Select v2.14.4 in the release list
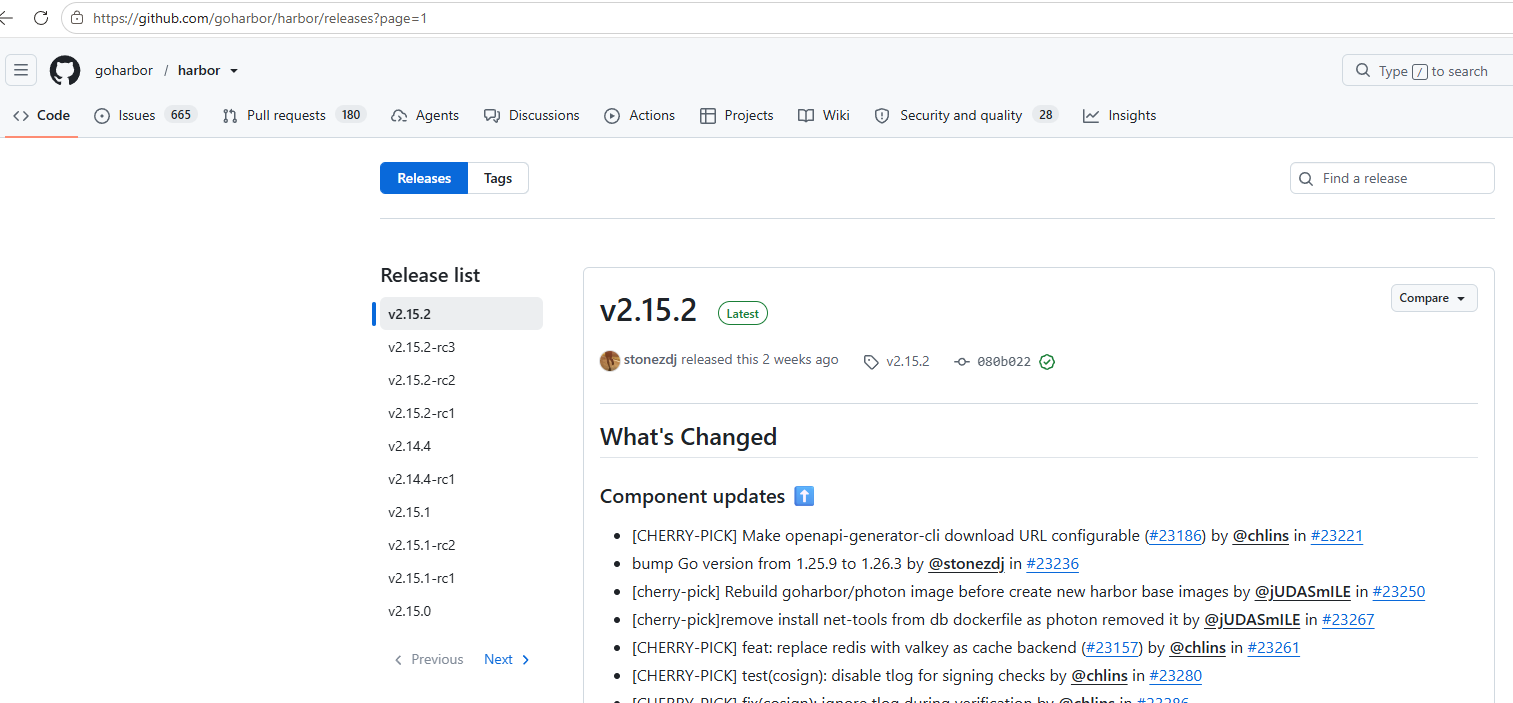1513x703 pixels. point(410,446)
